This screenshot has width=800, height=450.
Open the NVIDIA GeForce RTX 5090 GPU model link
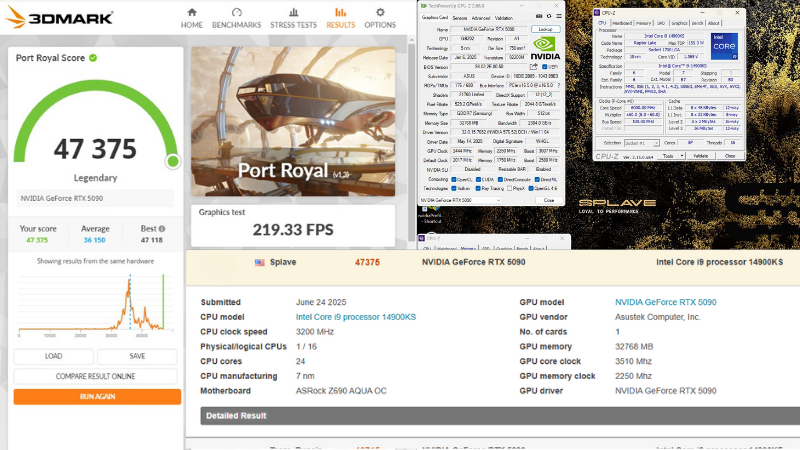(665, 302)
